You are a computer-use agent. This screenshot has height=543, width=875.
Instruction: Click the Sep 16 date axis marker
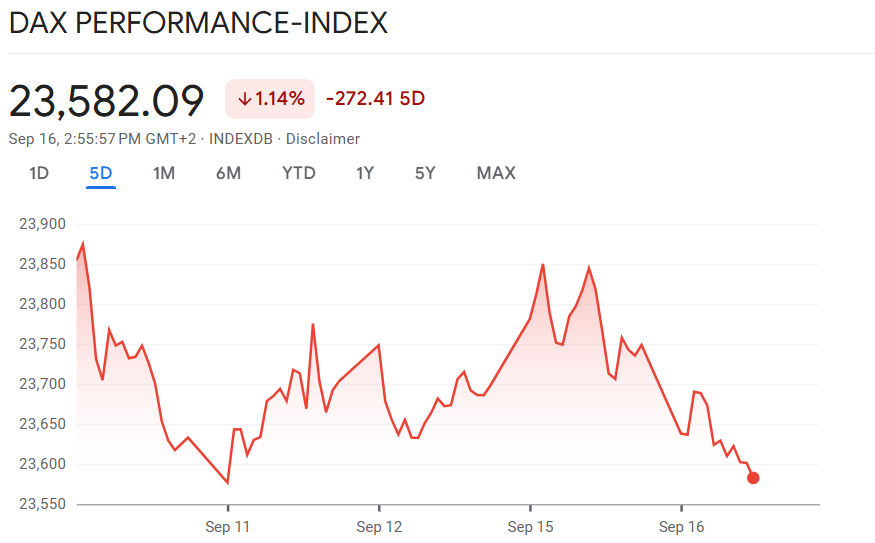click(681, 527)
